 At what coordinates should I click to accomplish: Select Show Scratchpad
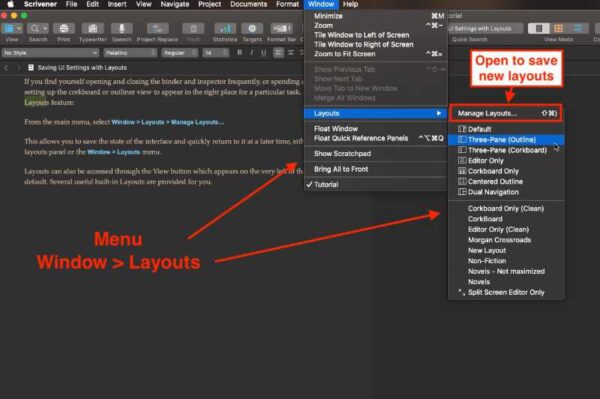tap(376, 154)
